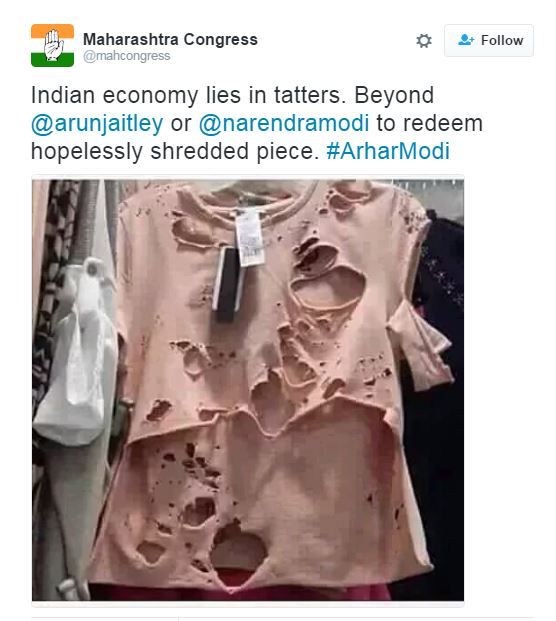Click the black label hanging on shirt
556x621 pixels.
[228, 284]
